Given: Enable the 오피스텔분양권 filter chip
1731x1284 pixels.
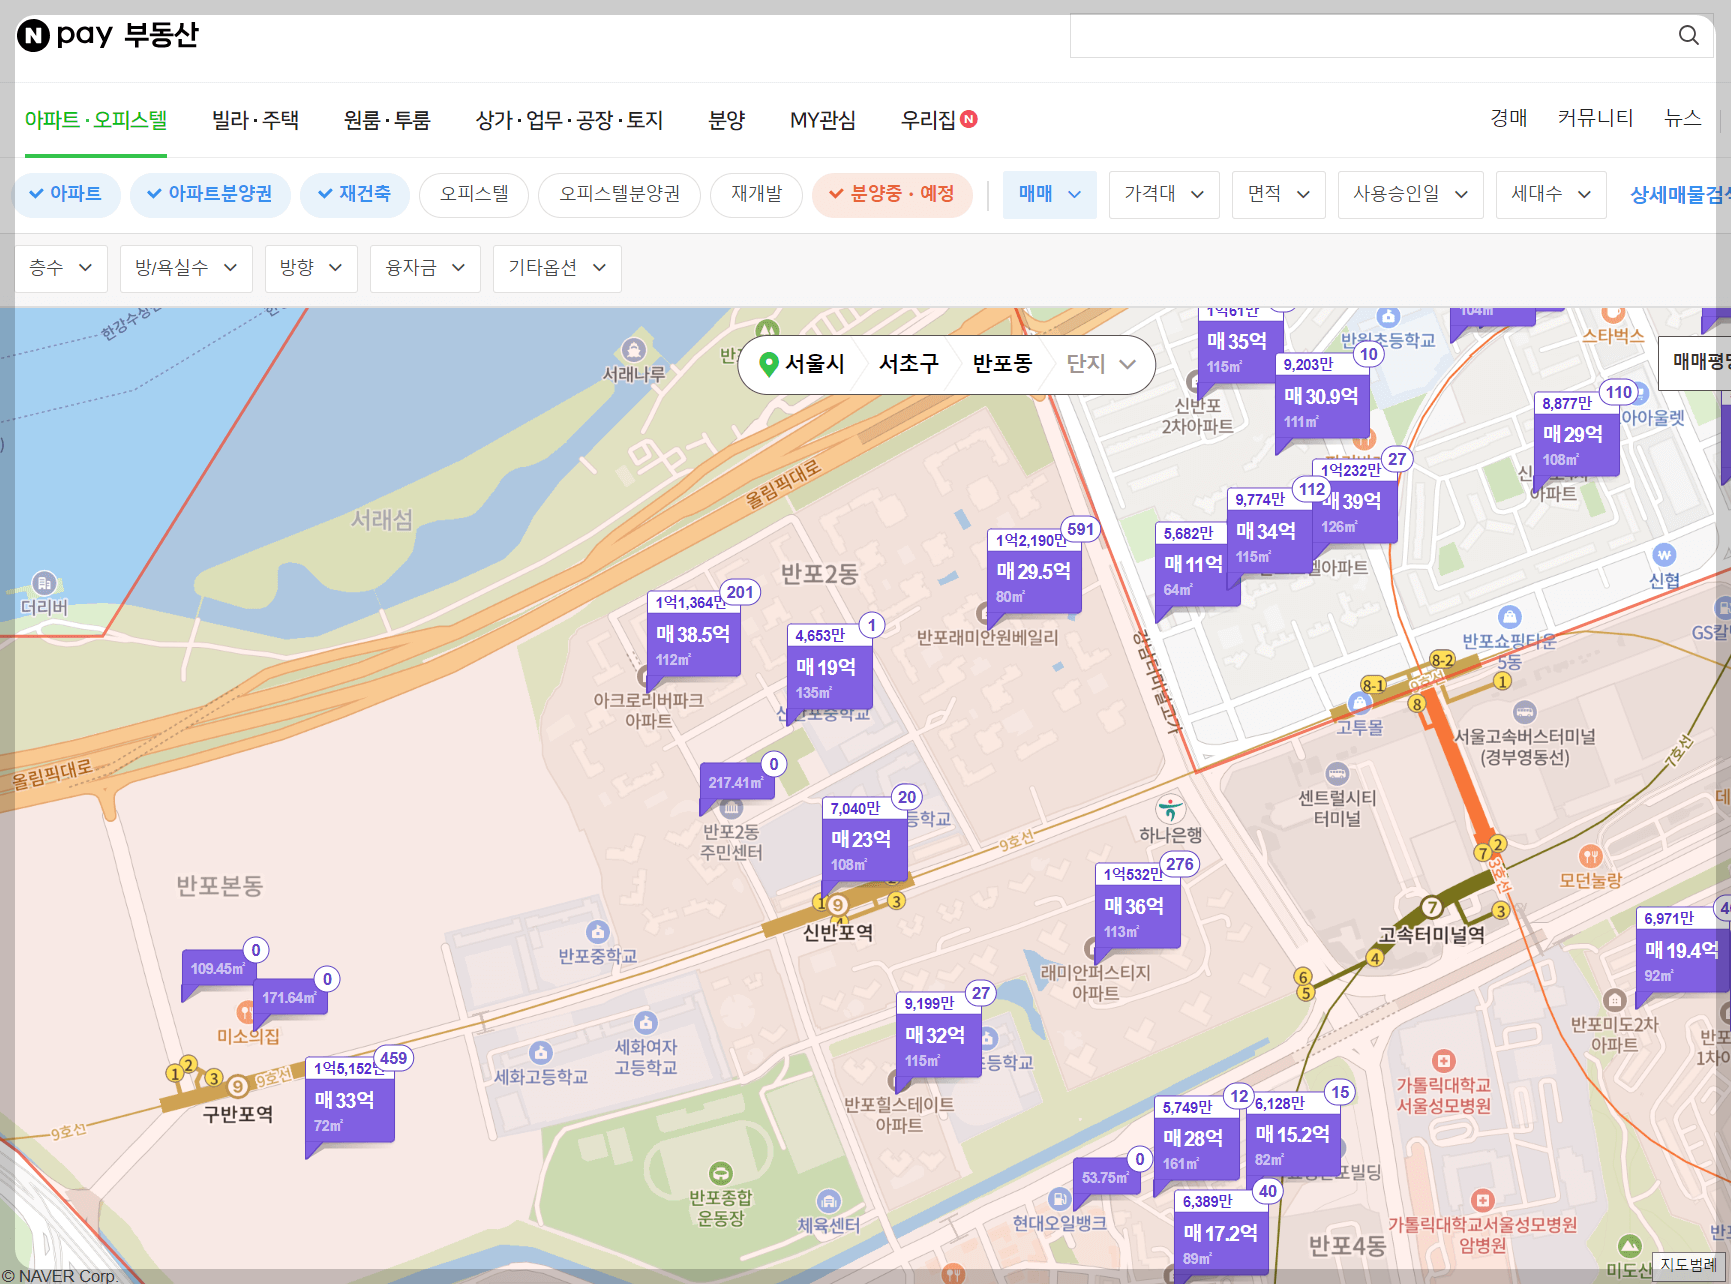Looking at the screenshot, I should (x=619, y=194).
